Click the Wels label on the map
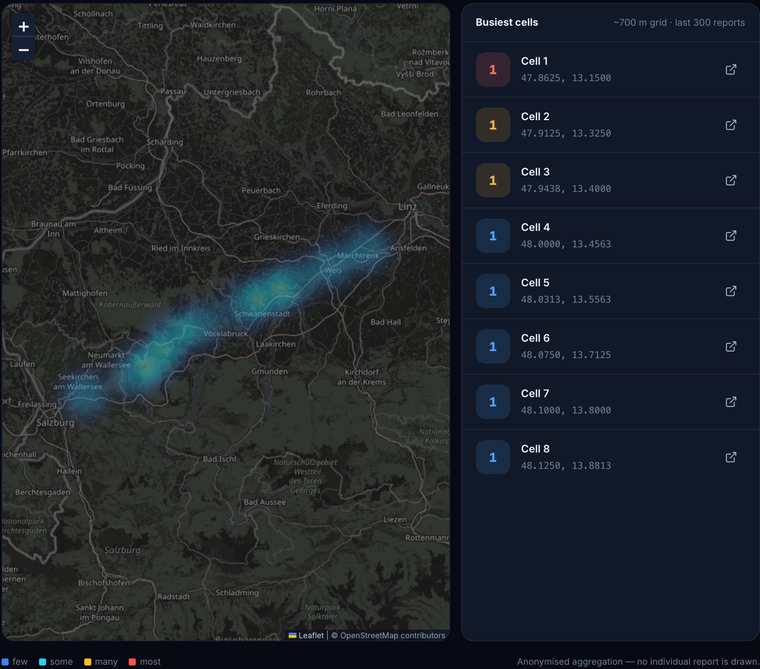Screen dimensions: 760x669 (x=333, y=270)
